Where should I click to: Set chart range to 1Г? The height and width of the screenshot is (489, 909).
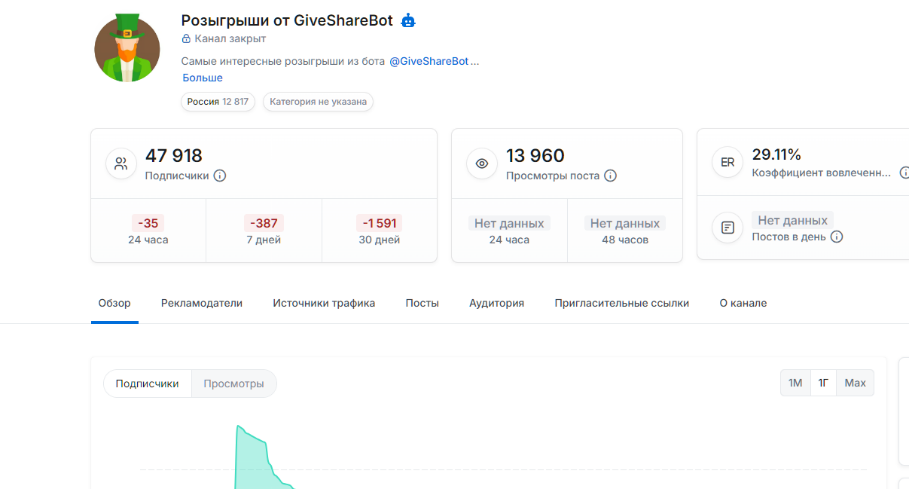pos(823,383)
